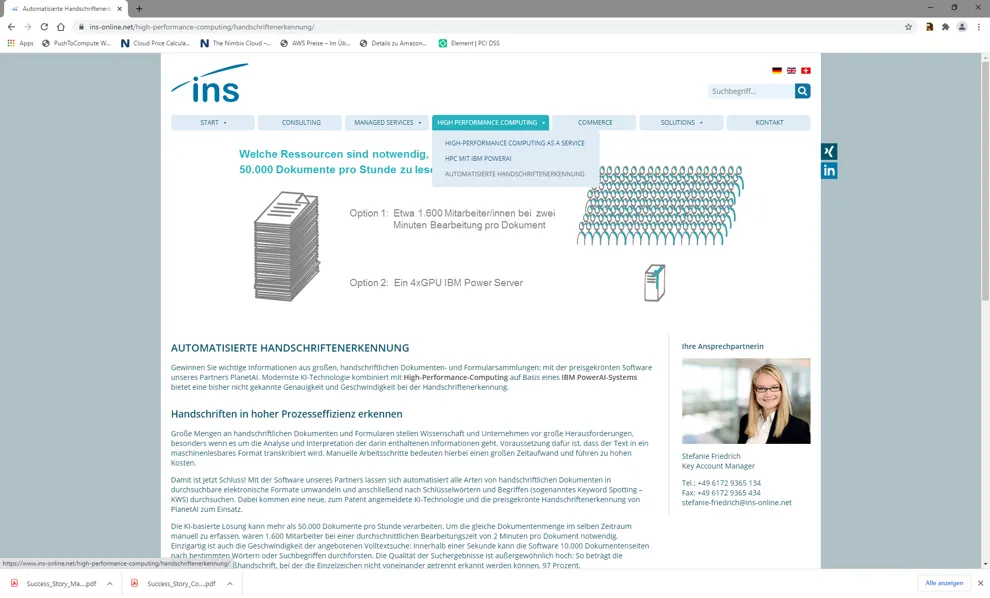Click the browser back arrow
This screenshot has height=598, width=990.
pyautogui.click(x=11, y=27)
